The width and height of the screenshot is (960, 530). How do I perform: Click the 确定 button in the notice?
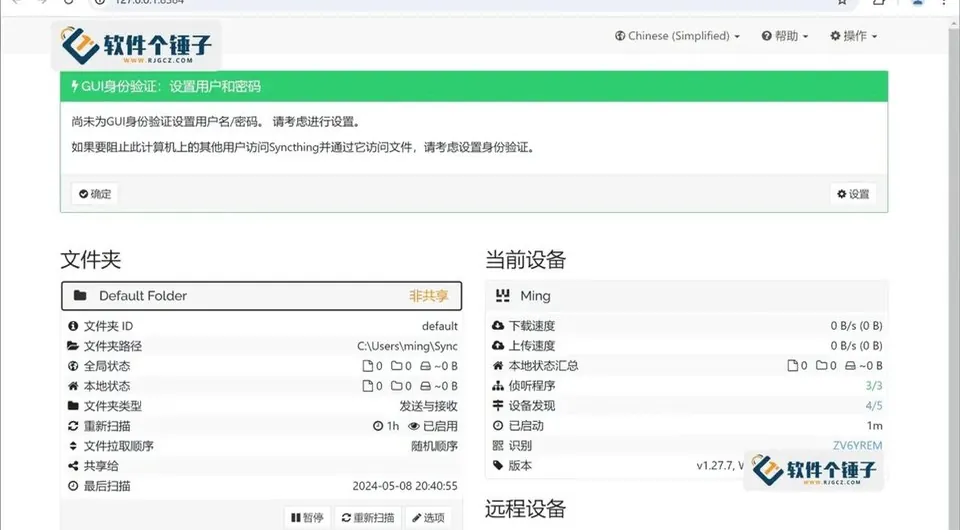coord(95,194)
